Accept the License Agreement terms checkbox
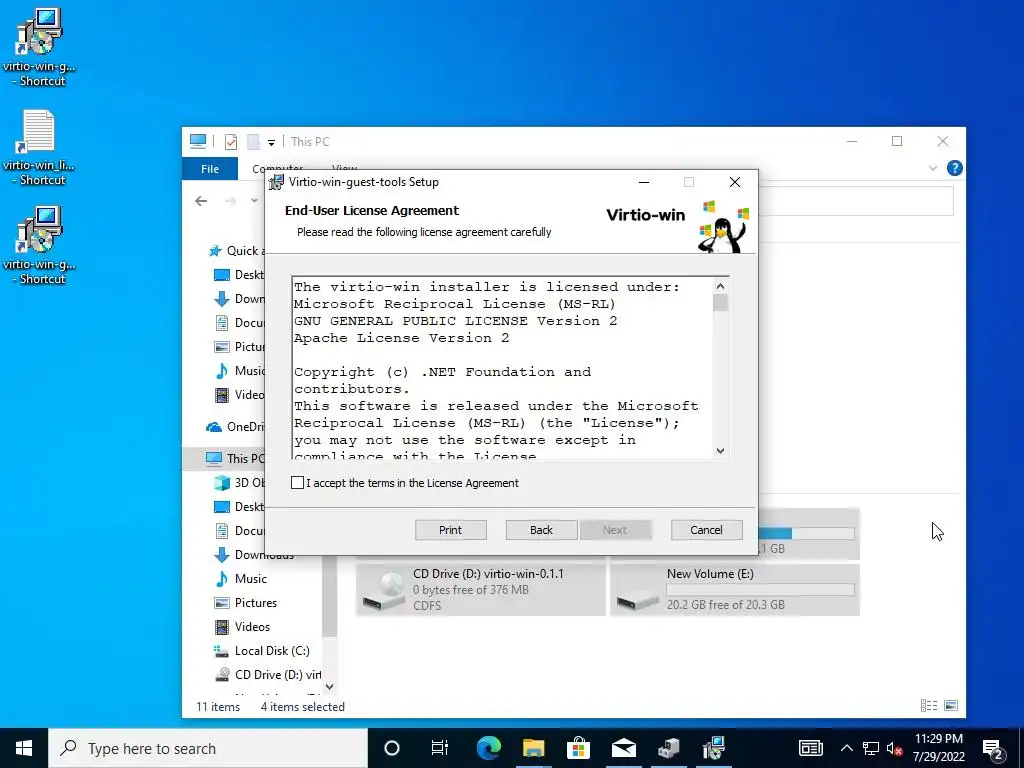 coord(297,483)
